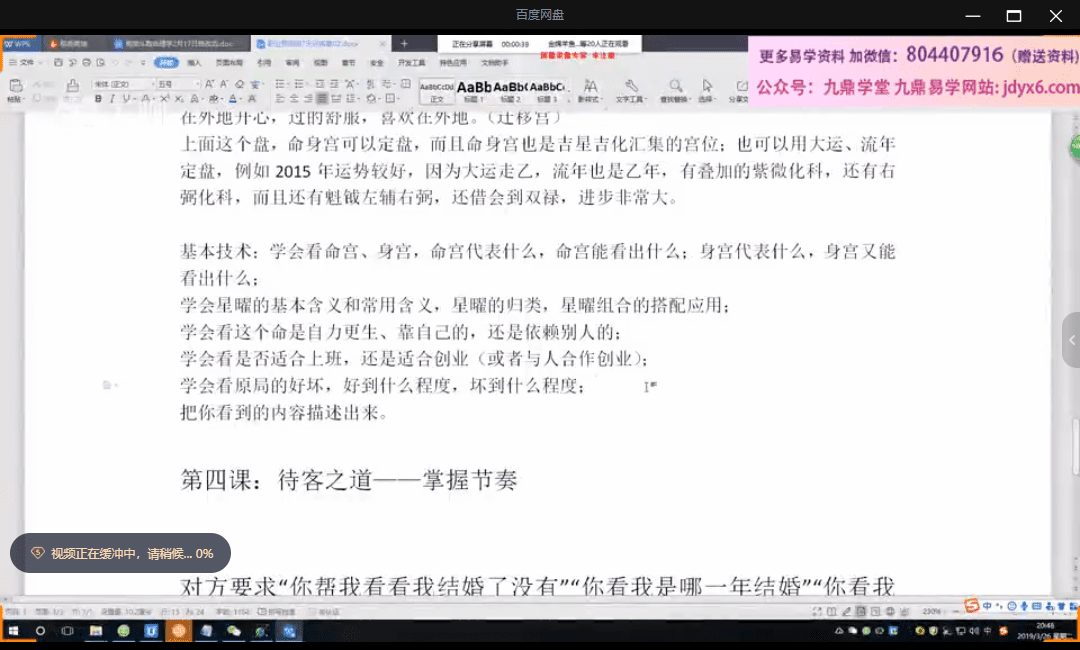Switch to the 插入 Insert ribbon tab
Image resolution: width=1080 pixels, height=650 pixels.
pyautogui.click(x=194, y=62)
